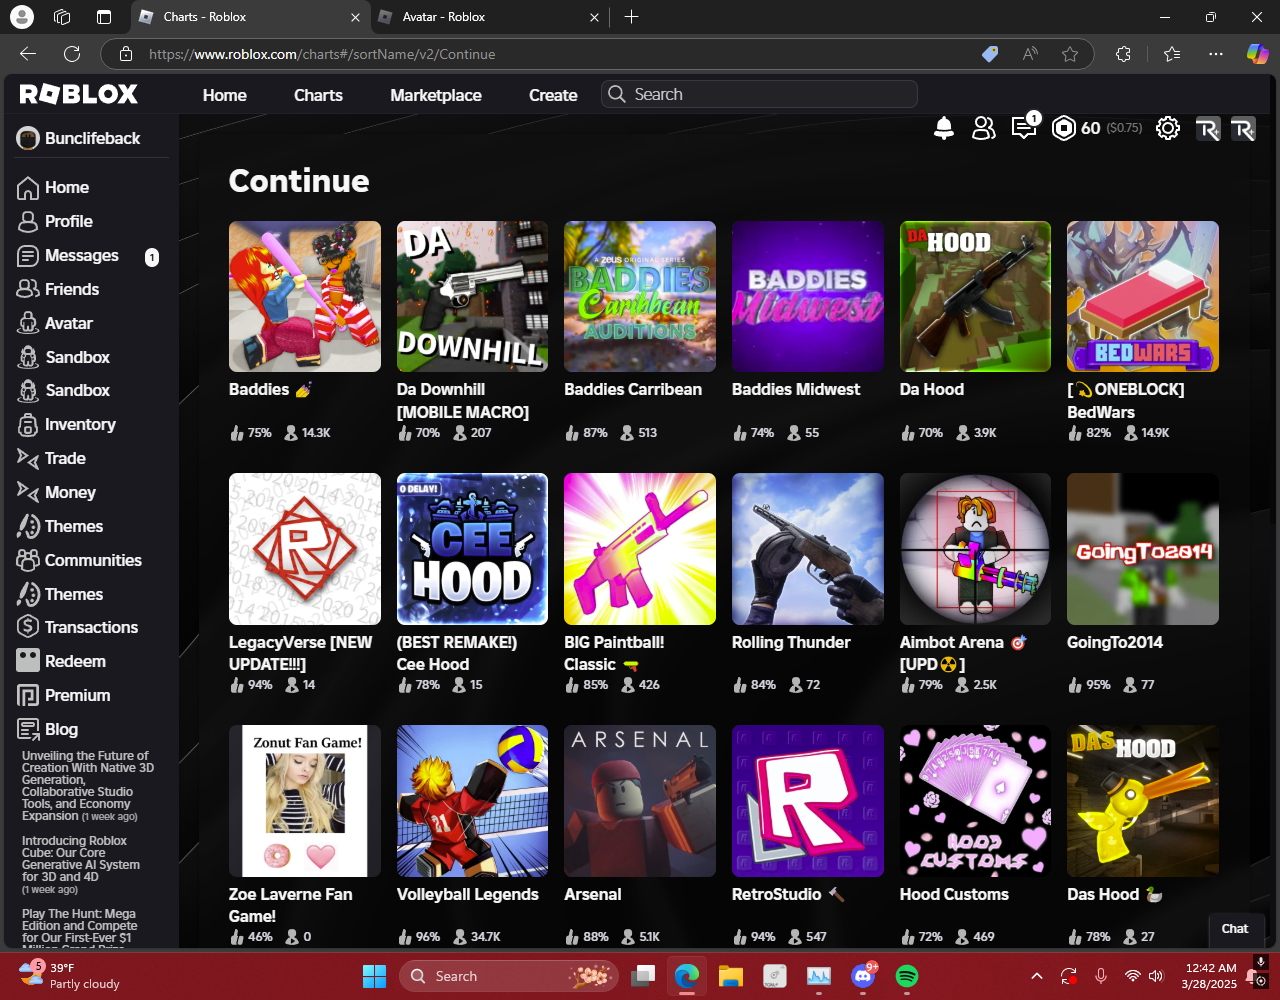Open the Chat button
This screenshot has width=1280, height=1000.
tap(1235, 929)
